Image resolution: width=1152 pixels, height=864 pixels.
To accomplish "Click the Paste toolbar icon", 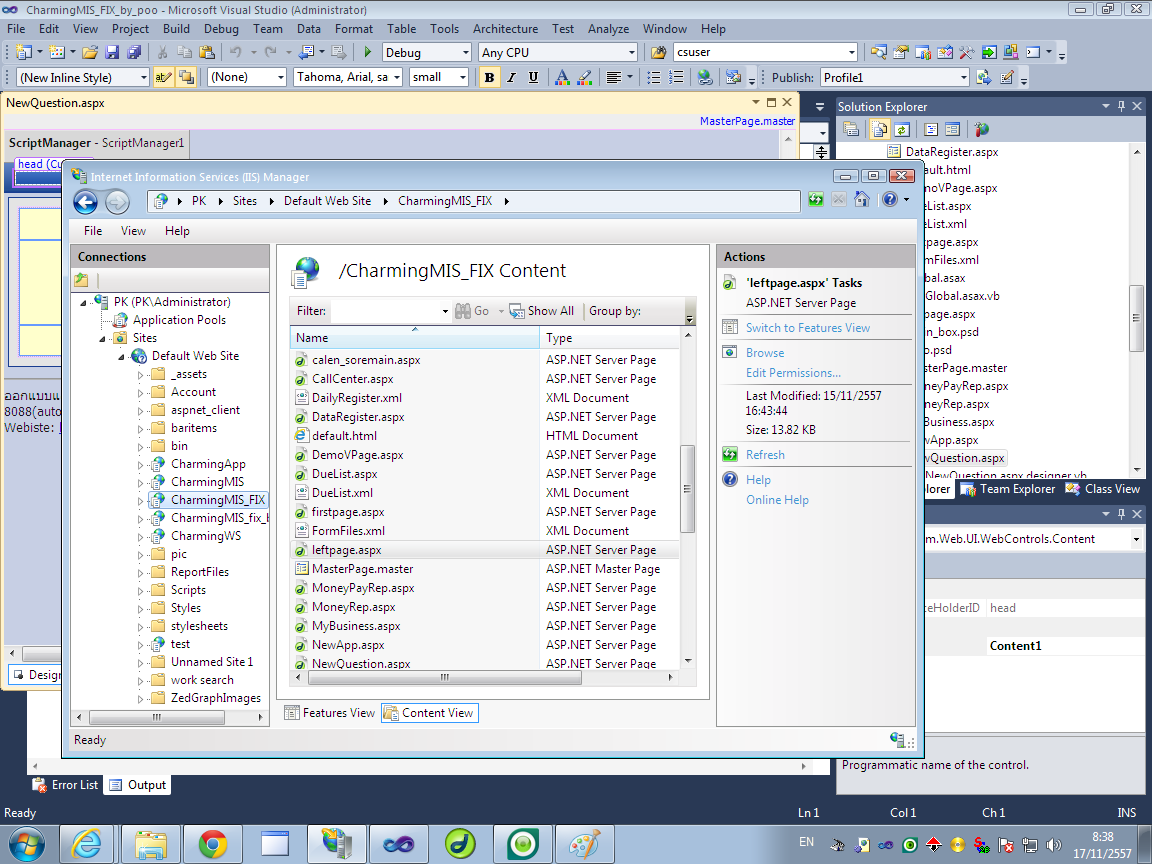I will click(207, 52).
